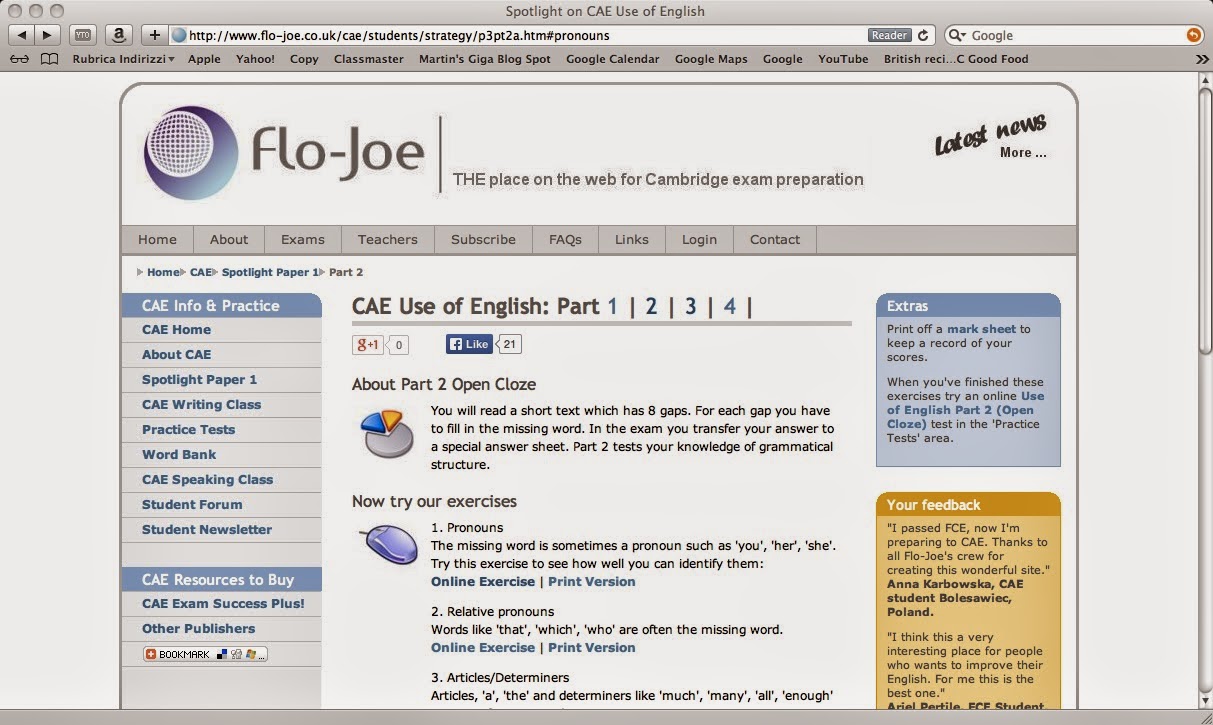Go to Use of English Part 1
Viewport: 1213px width, 725px height.
(x=612, y=307)
